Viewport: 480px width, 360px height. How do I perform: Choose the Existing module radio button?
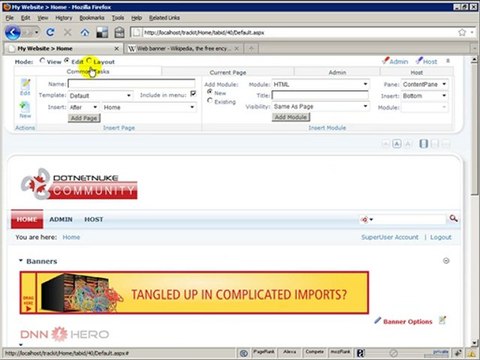pos(210,100)
